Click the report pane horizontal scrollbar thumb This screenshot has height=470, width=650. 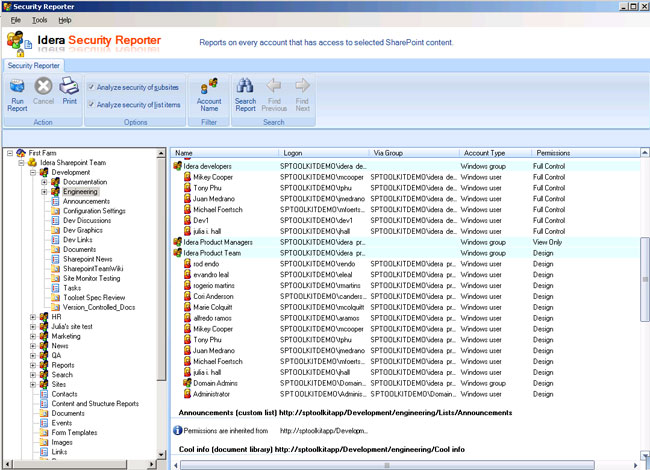pyautogui.click(x=387, y=465)
